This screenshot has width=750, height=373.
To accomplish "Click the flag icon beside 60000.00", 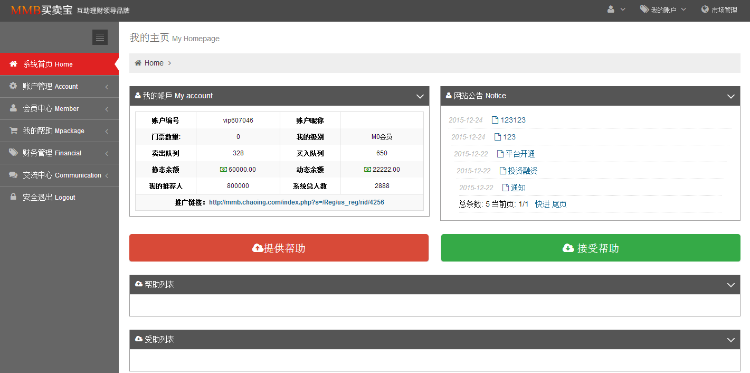I will coord(223,169).
